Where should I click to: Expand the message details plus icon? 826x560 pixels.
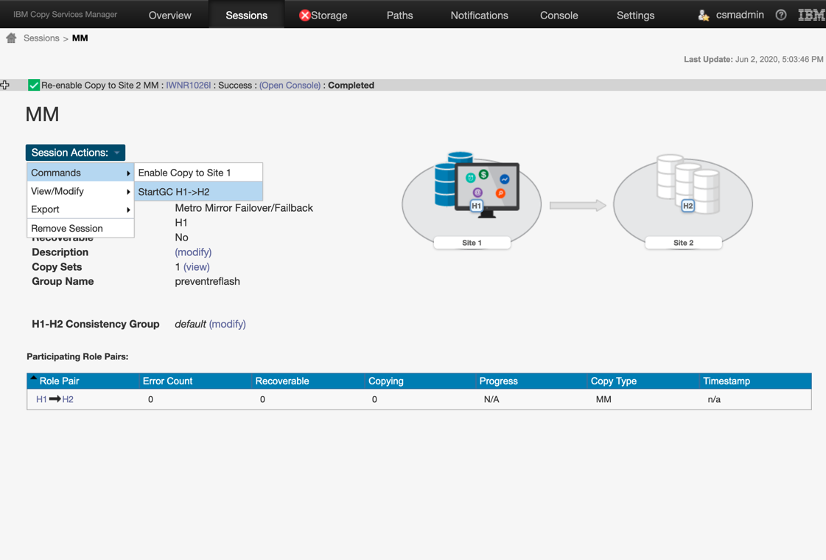5,85
